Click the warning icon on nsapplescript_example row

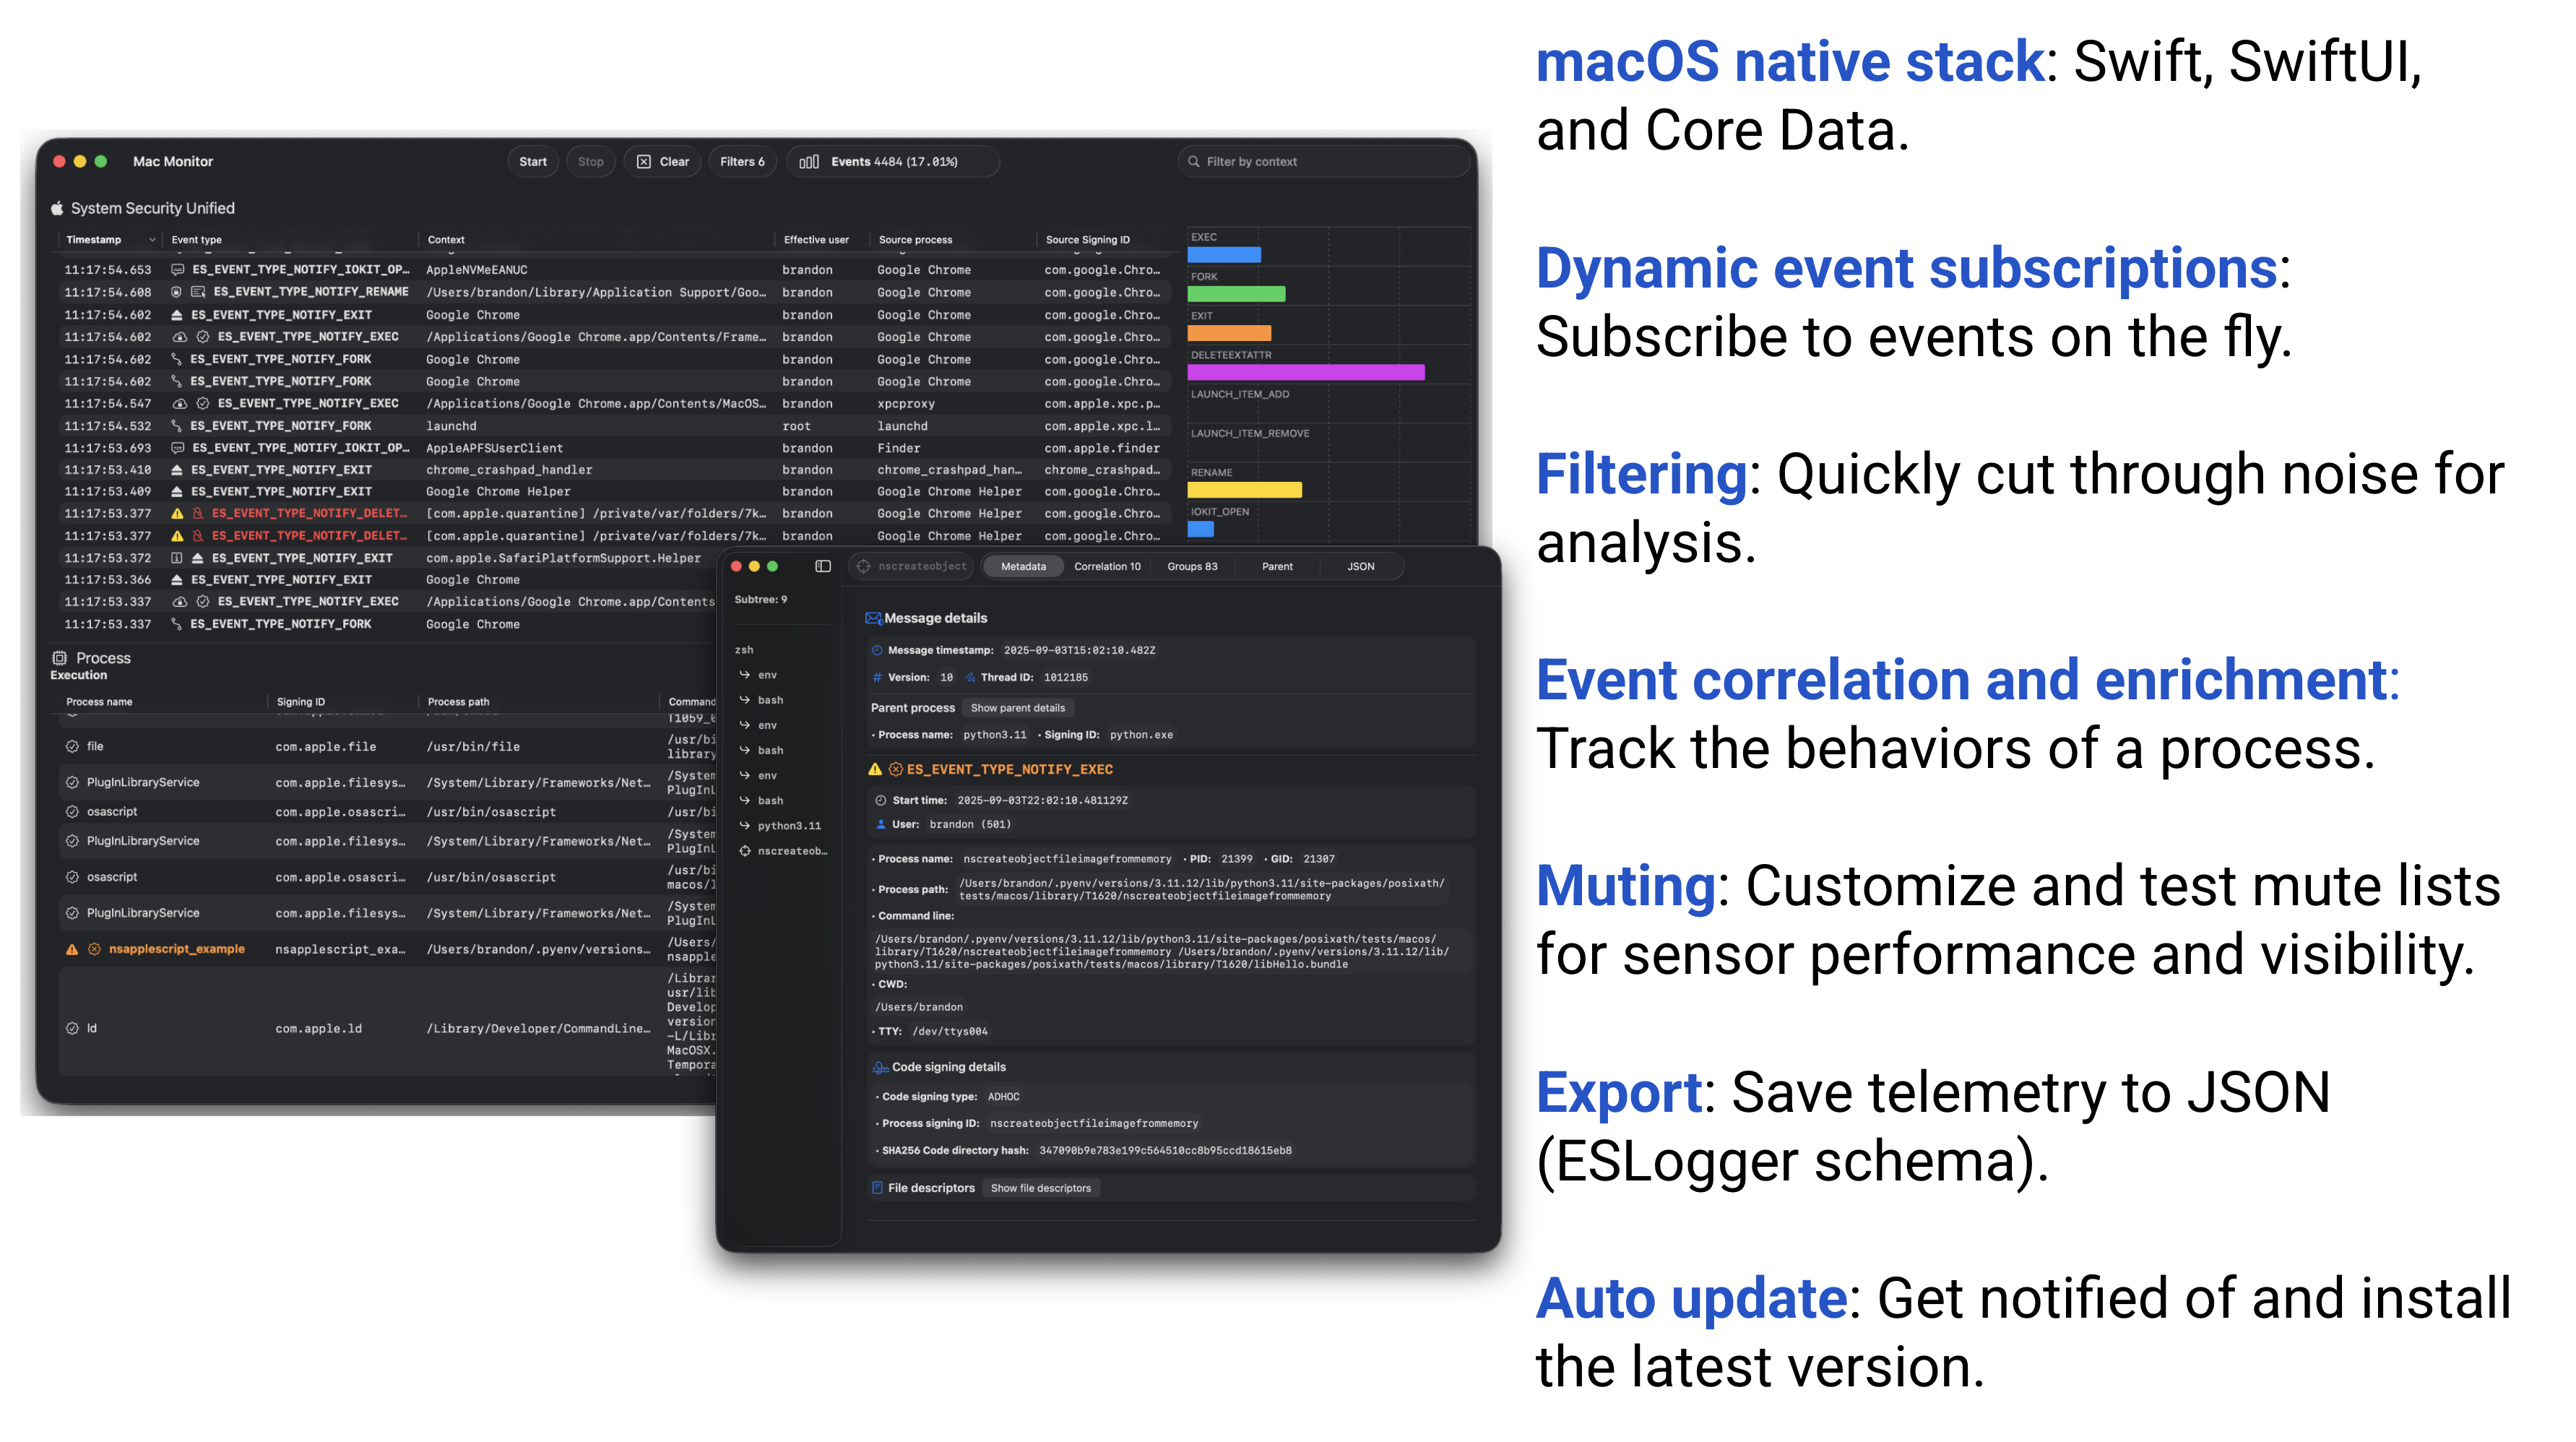[x=72, y=948]
